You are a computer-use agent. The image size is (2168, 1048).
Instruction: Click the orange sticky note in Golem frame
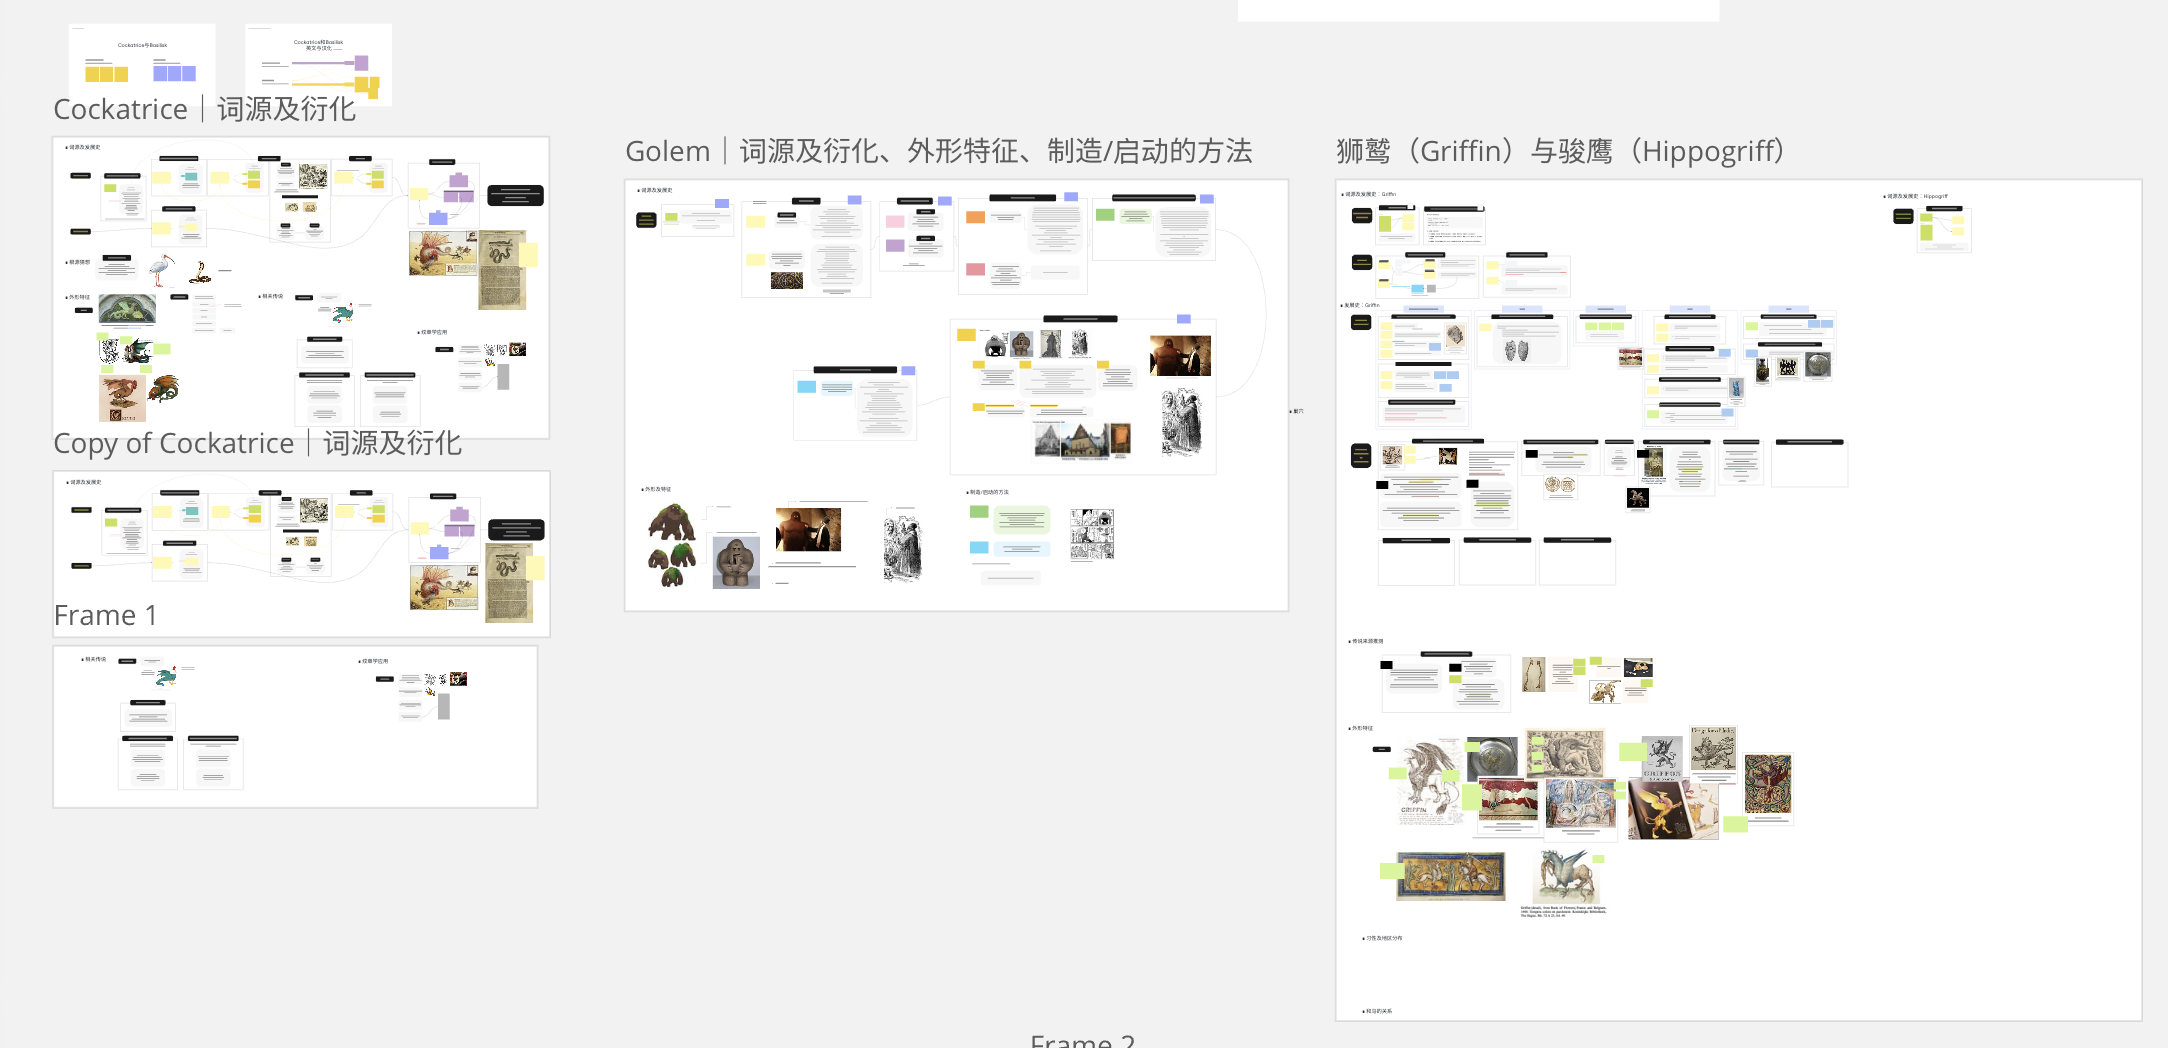pos(976,217)
